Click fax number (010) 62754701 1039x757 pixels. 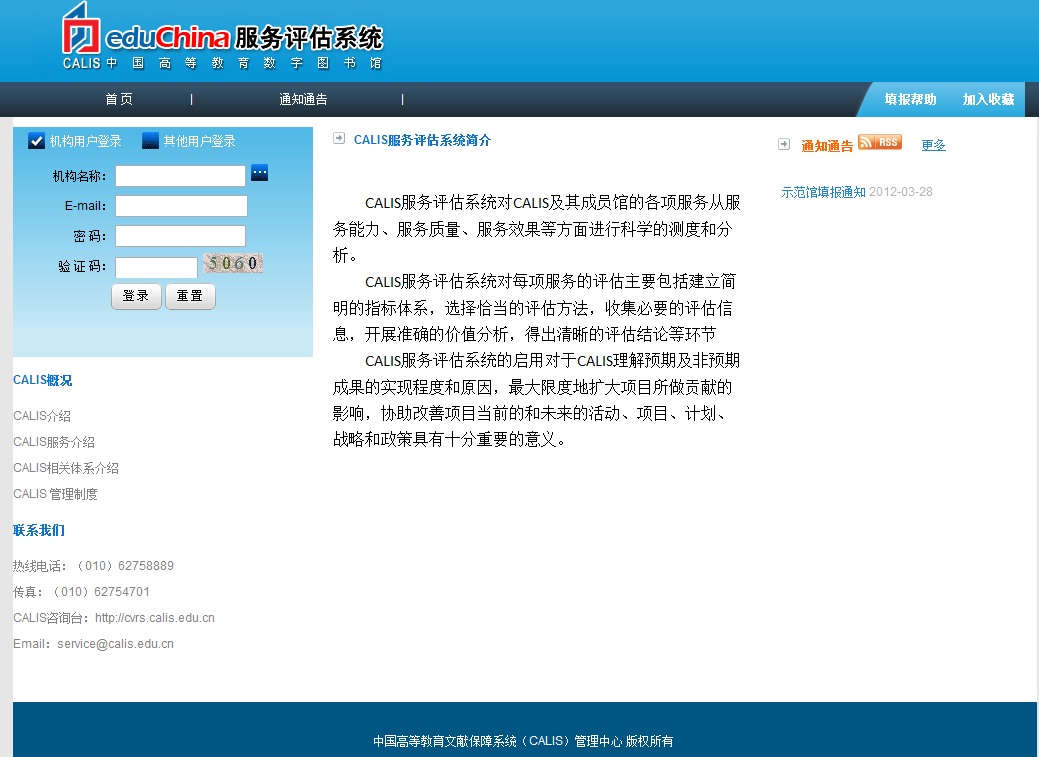(101, 592)
